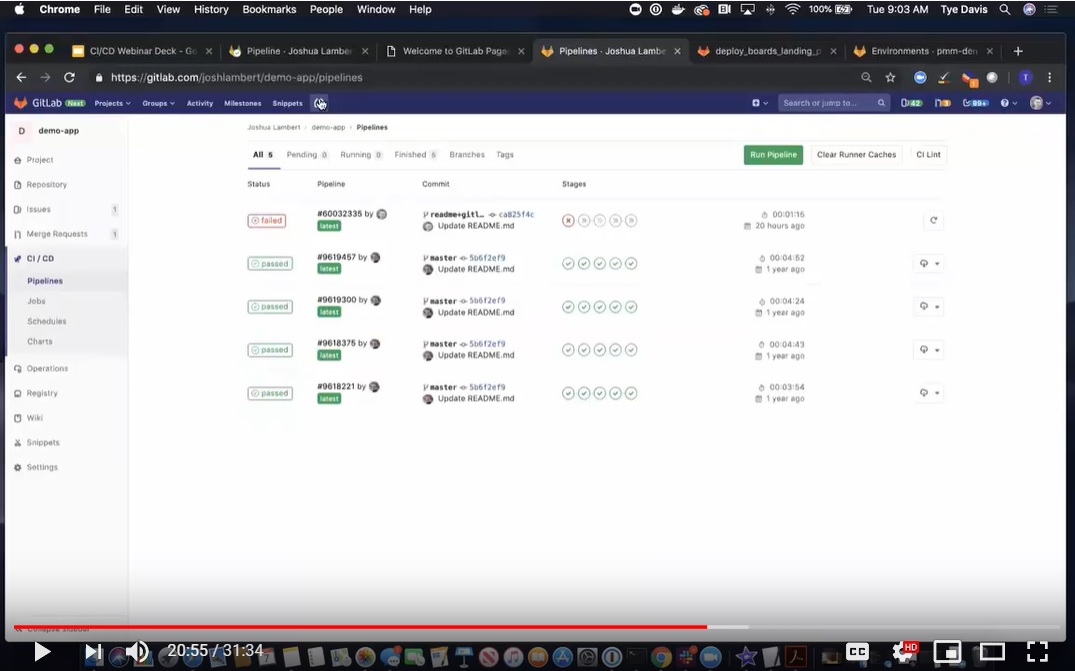The image size is (1075, 671).
Task: Expand the Projects dropdown in the navbar
Action: pyautogui.click(x=112, y=103)
